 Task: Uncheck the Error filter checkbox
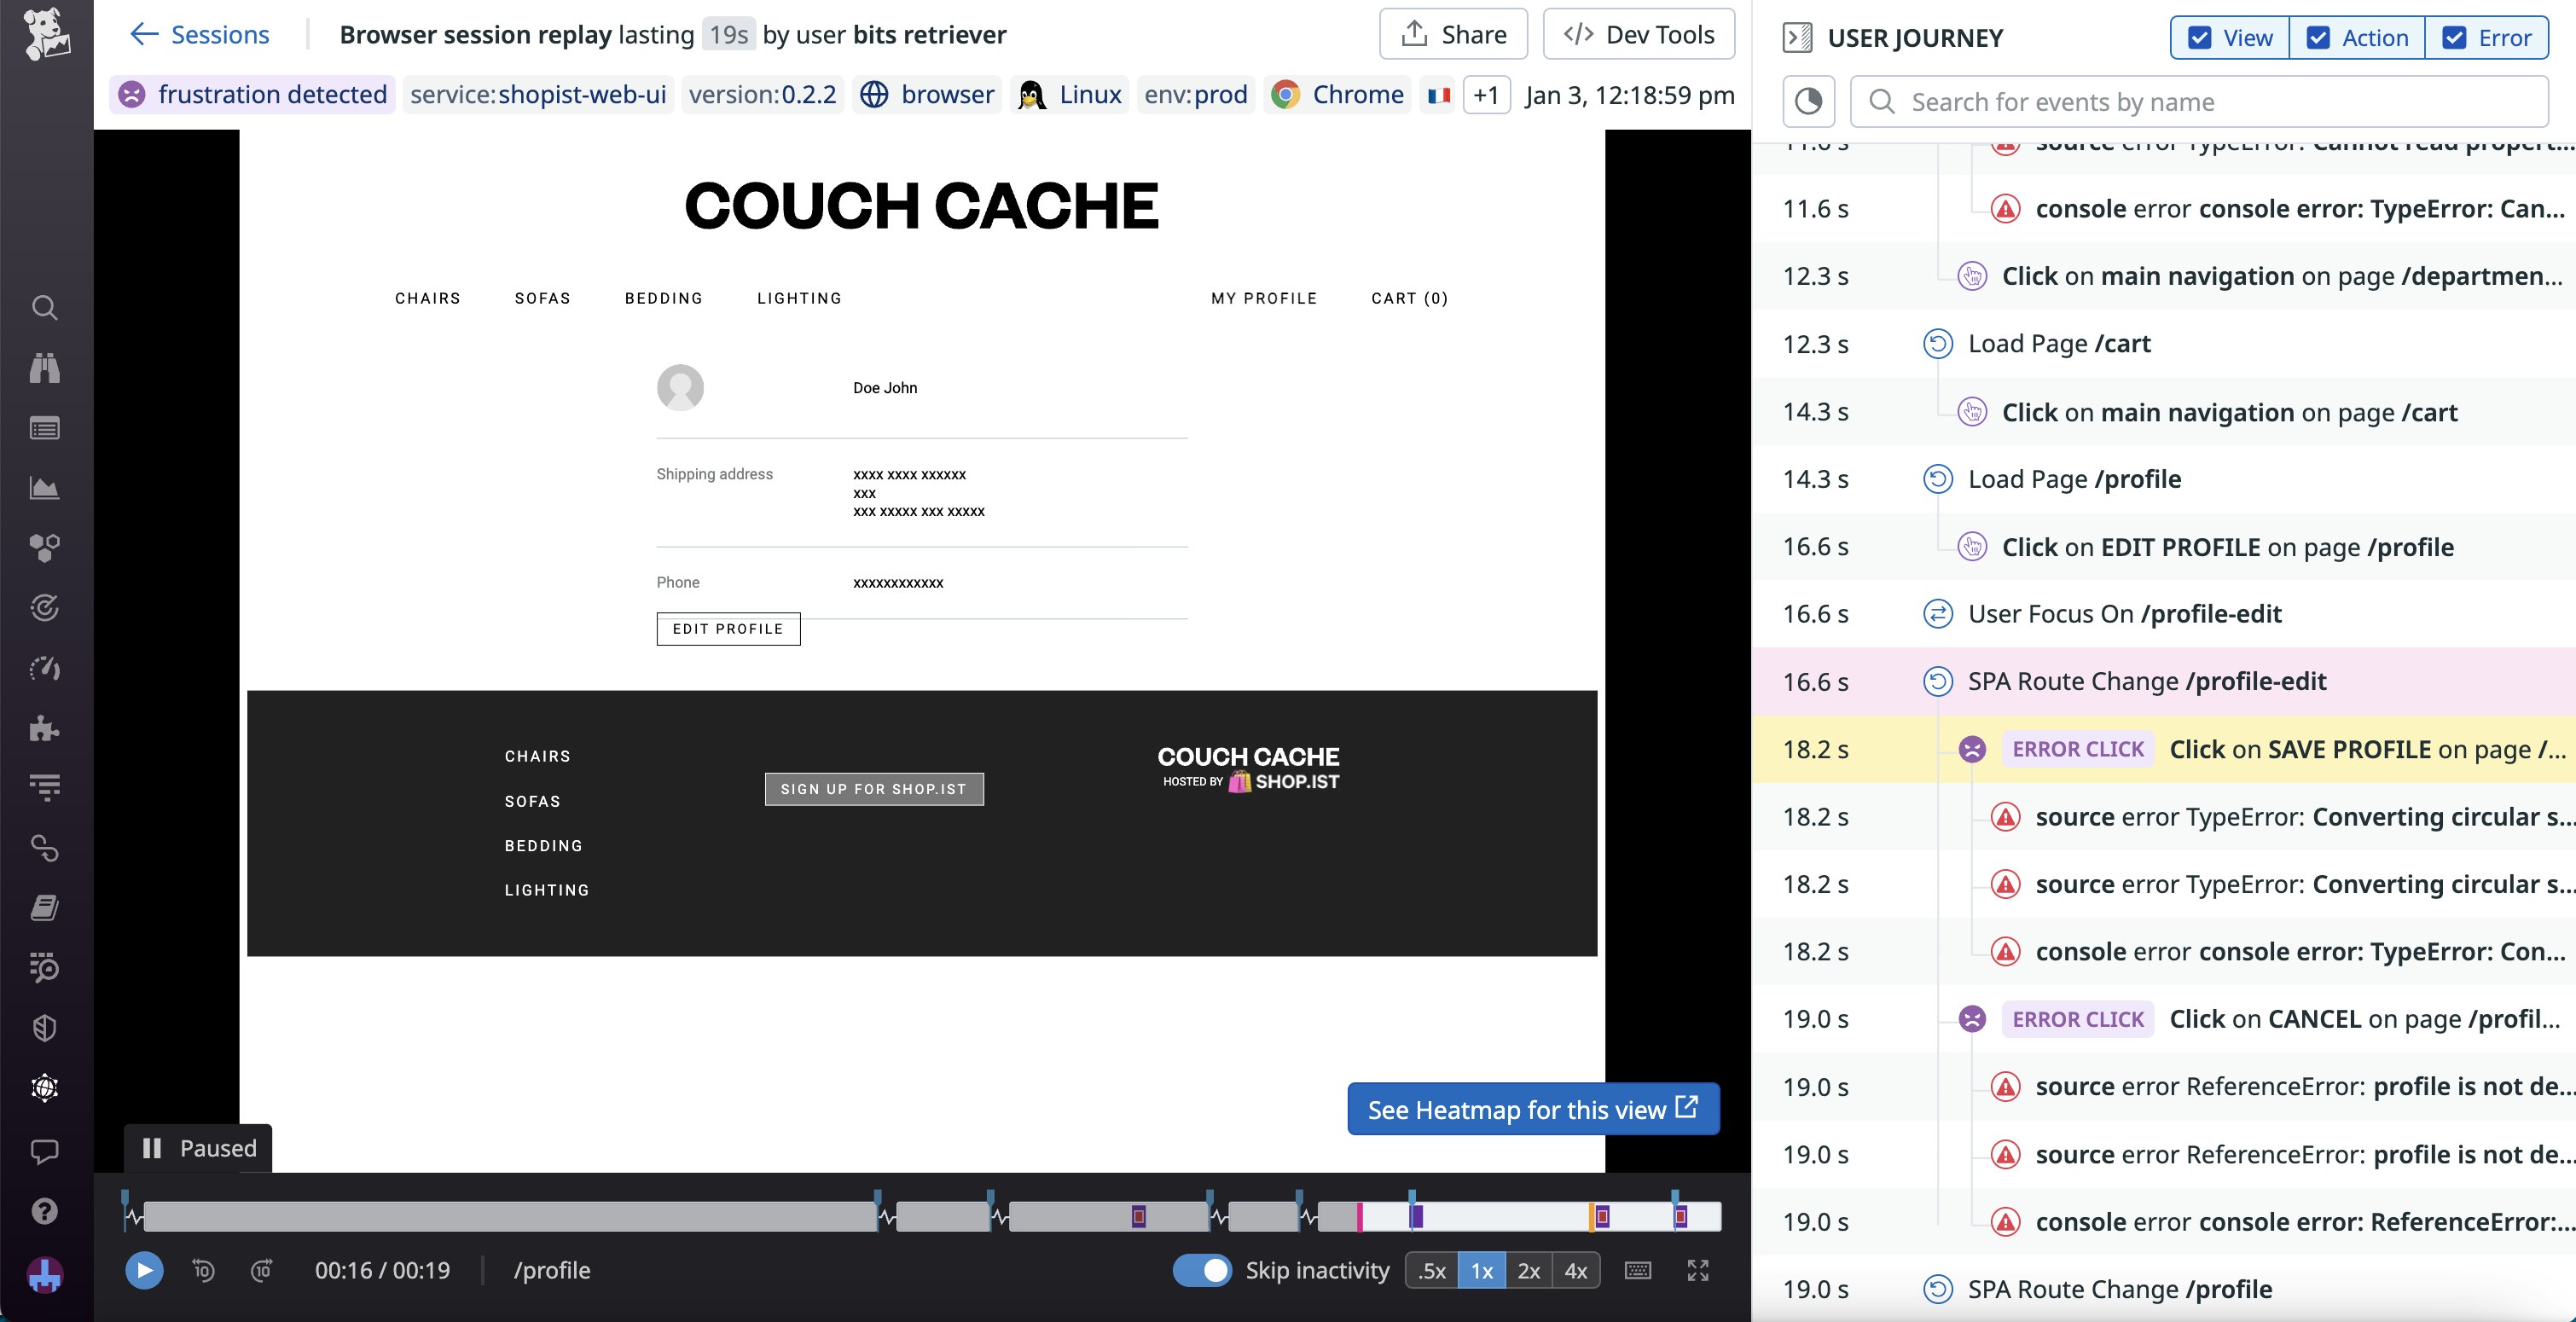[2453, 38]
